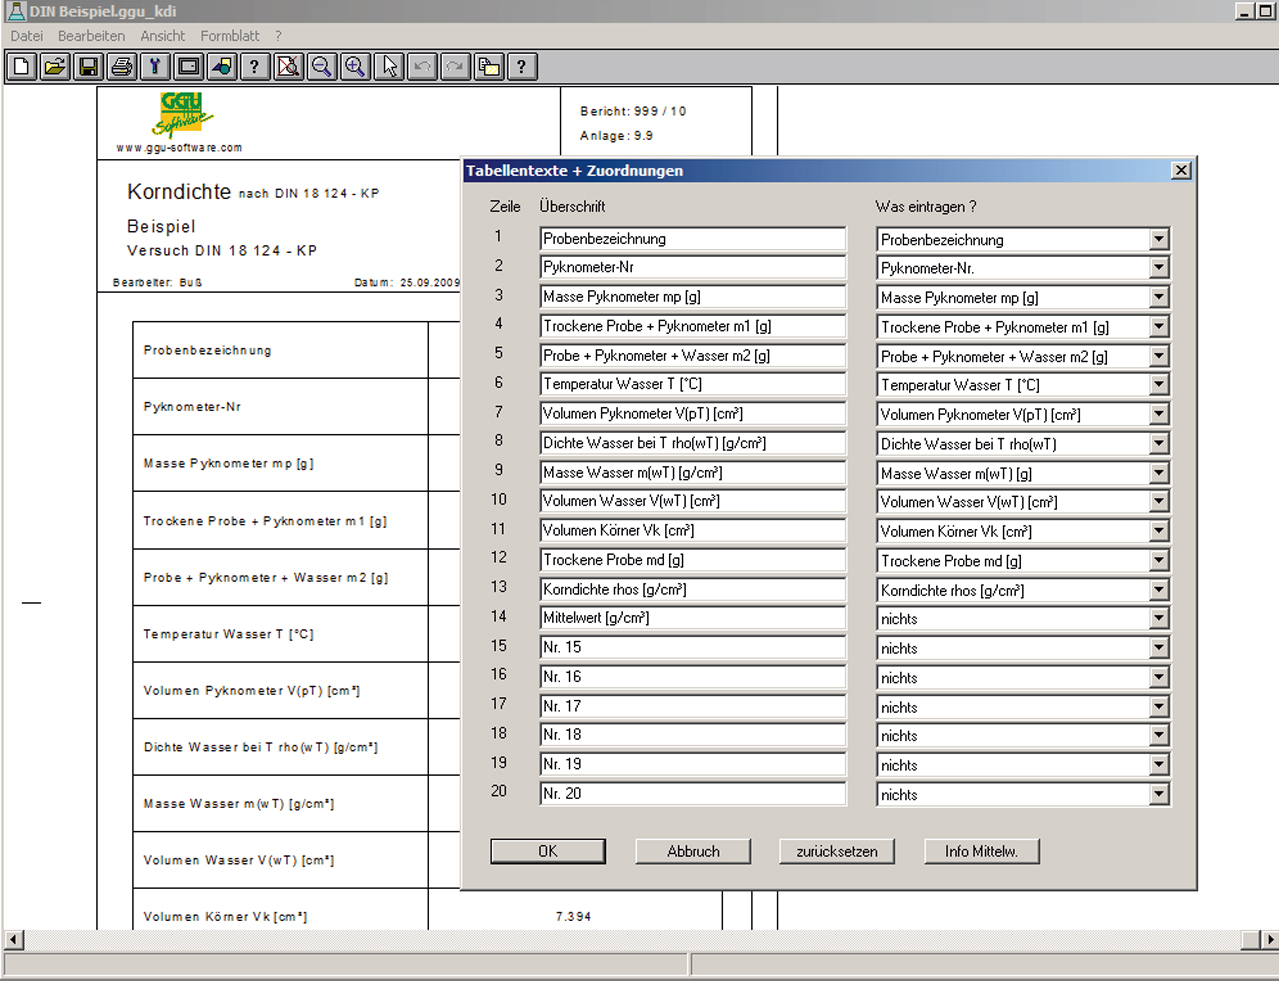
Task: Zoom out with the minus magnifier
Action: click(x=322, y=67)
